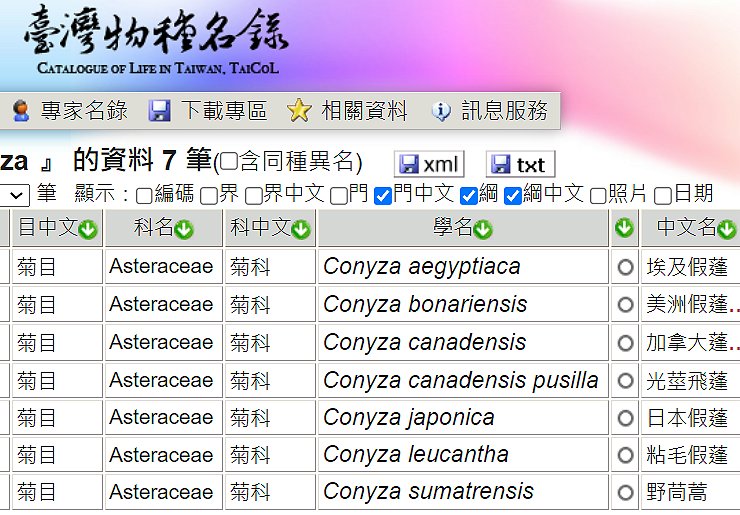Open the 訊息服務 menu item
This screenshot has height=515, width=740.
(x=490, y=111)
